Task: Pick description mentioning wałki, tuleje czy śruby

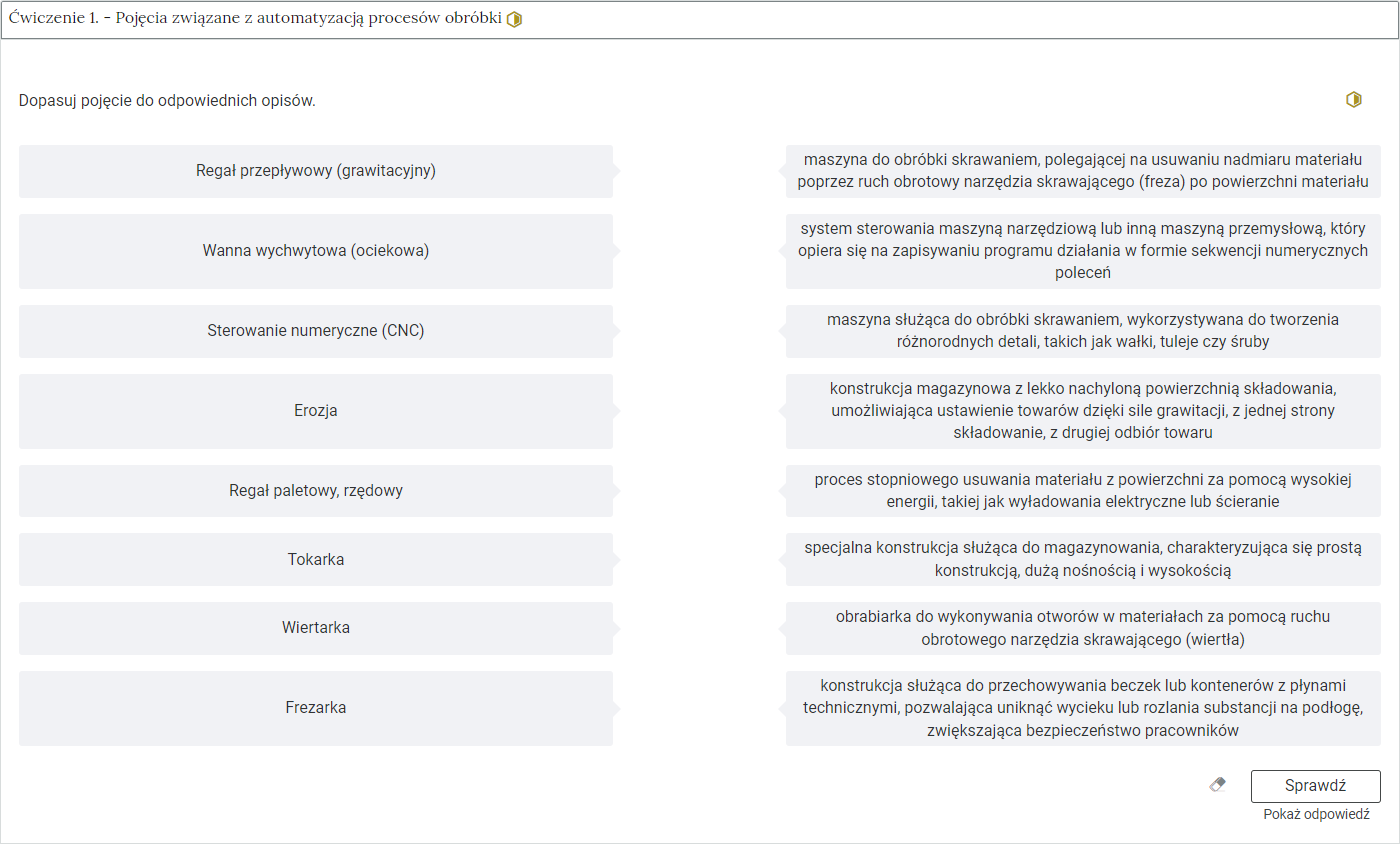Action: coord(1082,331)
